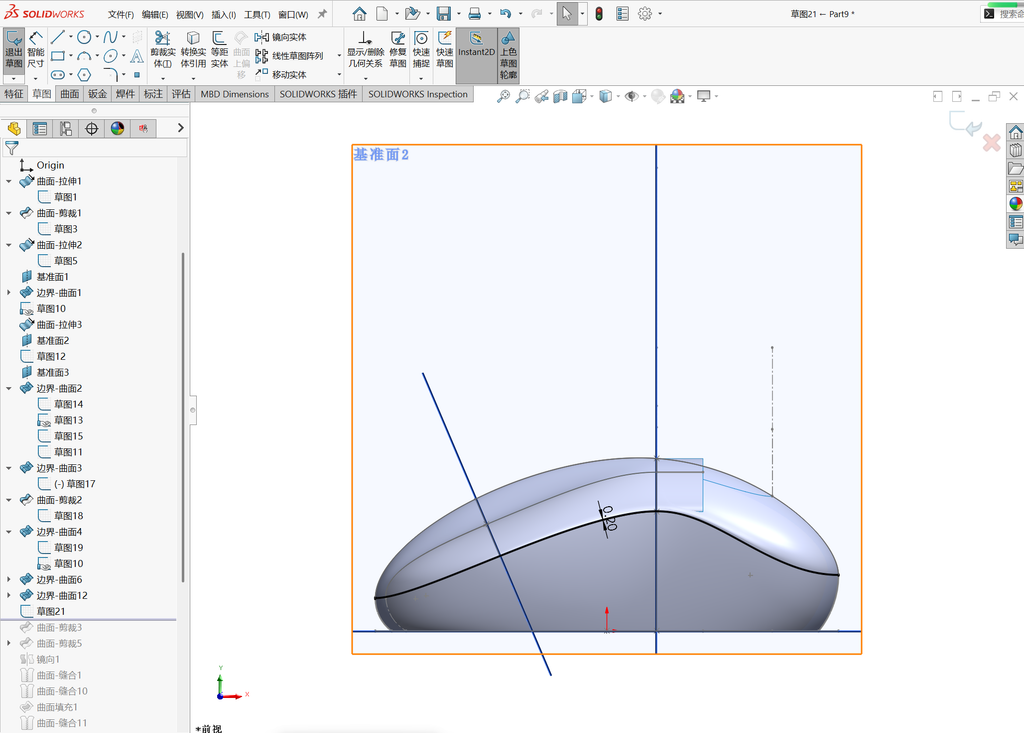The image size is (1024, 733).
Task: Select the Sketch Text (A) tool
Action: coord(136,56)
